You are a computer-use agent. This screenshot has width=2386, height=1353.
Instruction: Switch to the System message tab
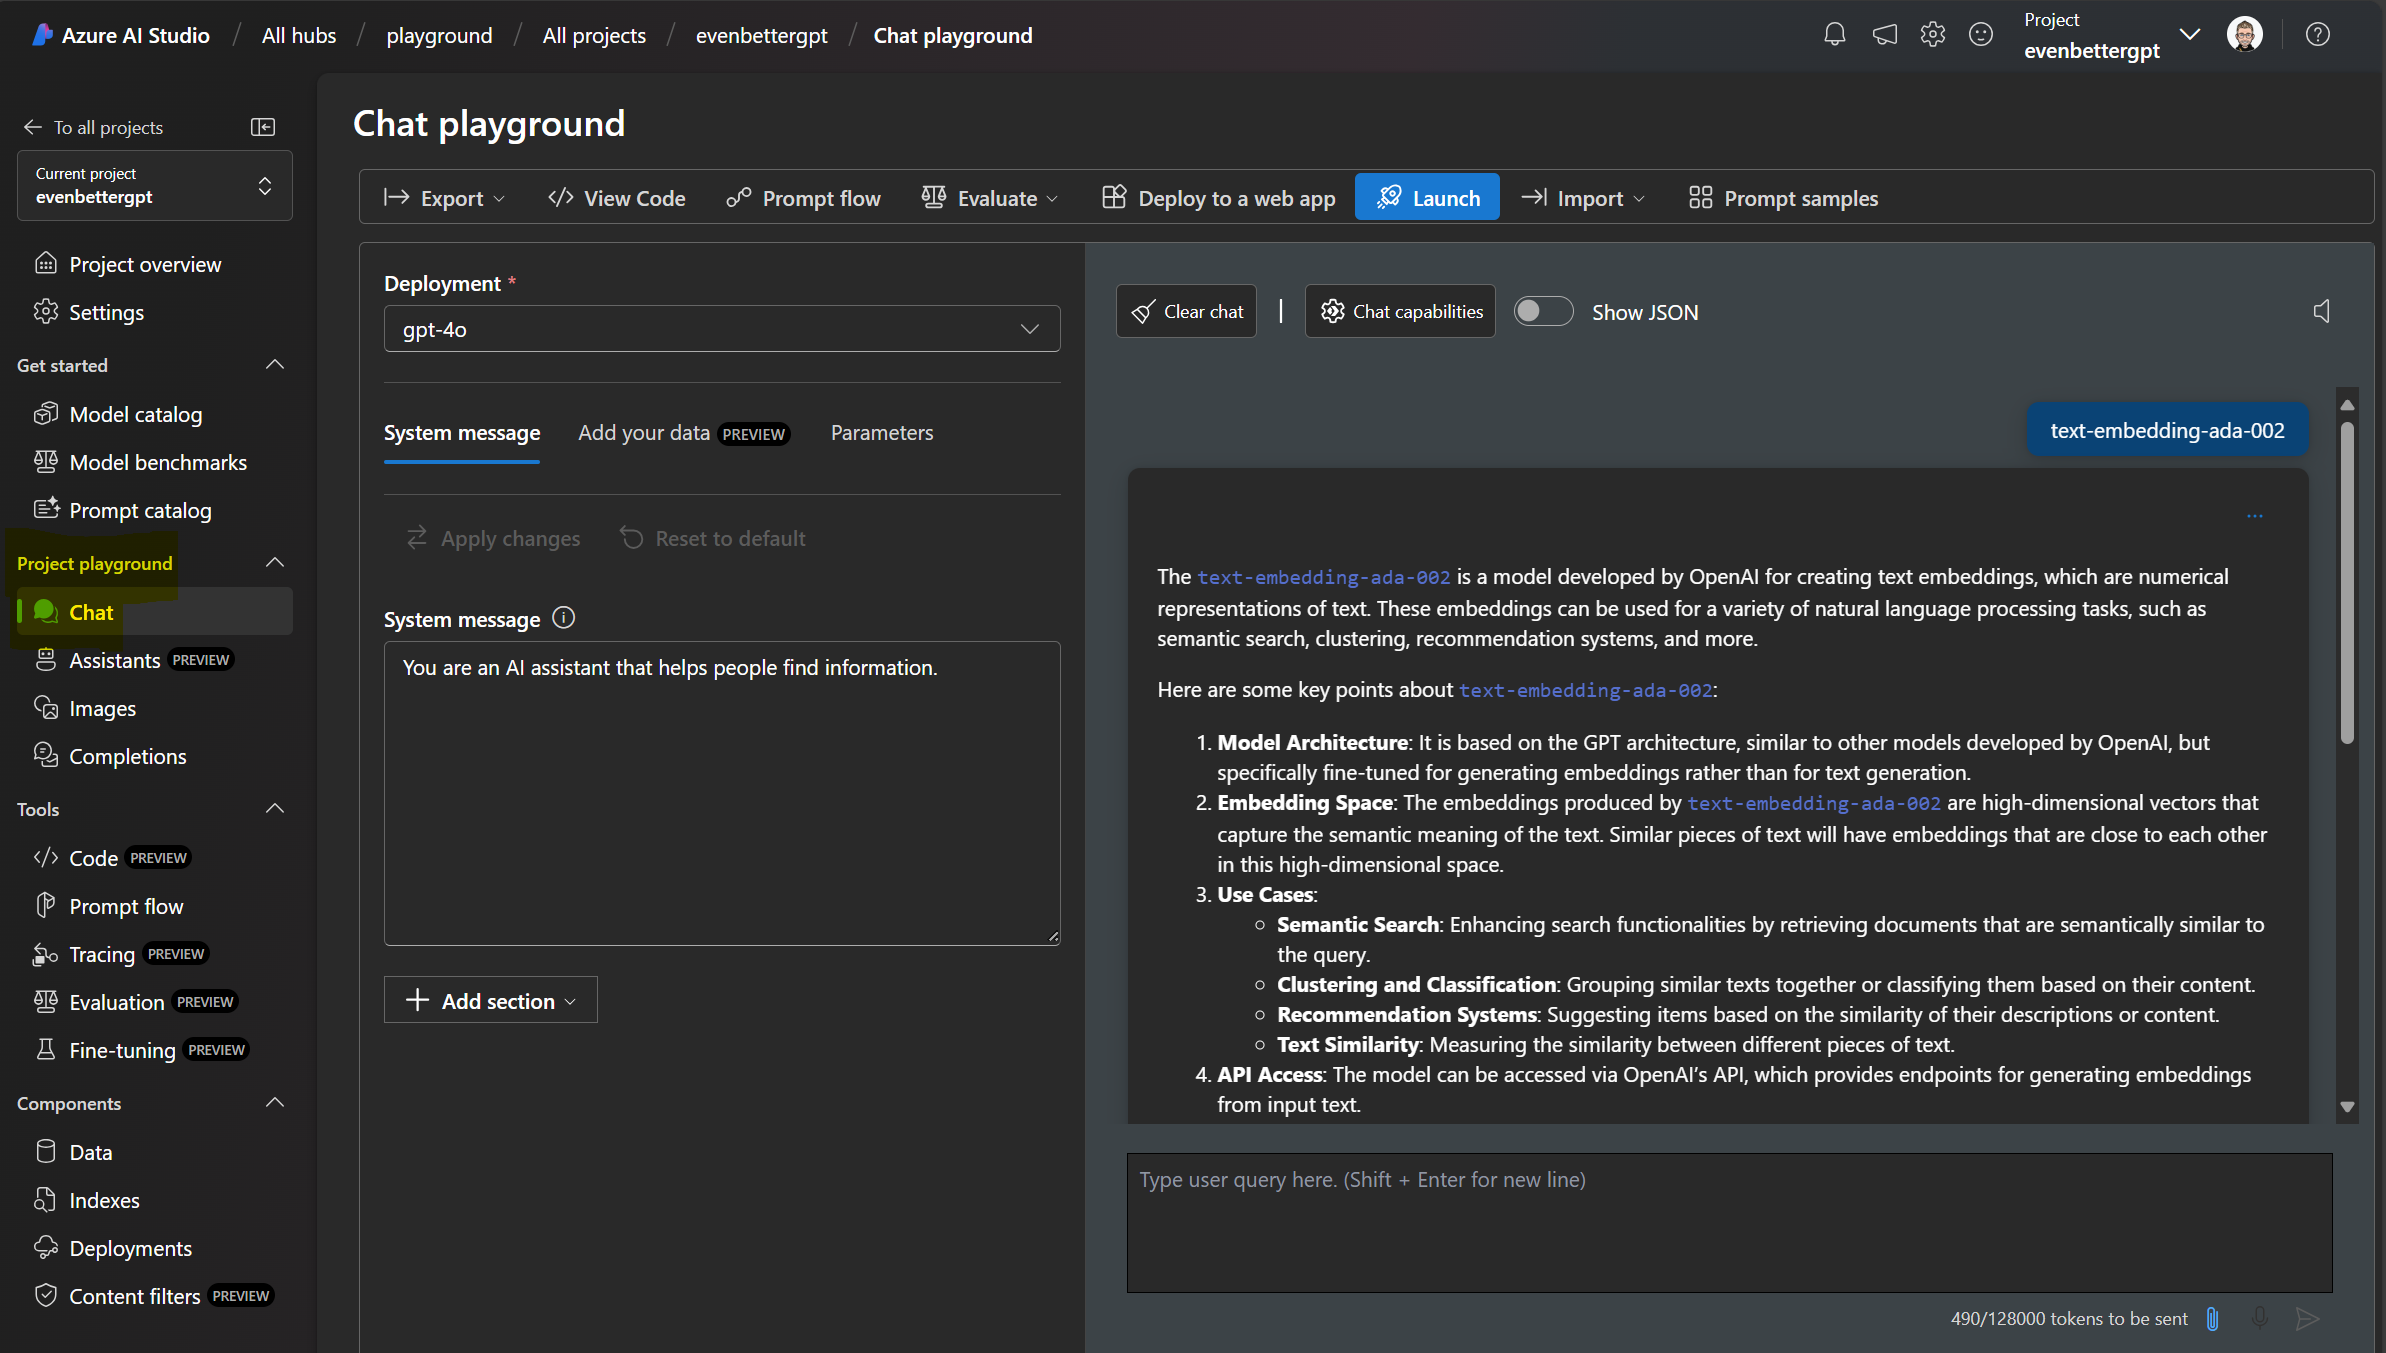coord(462,433)
